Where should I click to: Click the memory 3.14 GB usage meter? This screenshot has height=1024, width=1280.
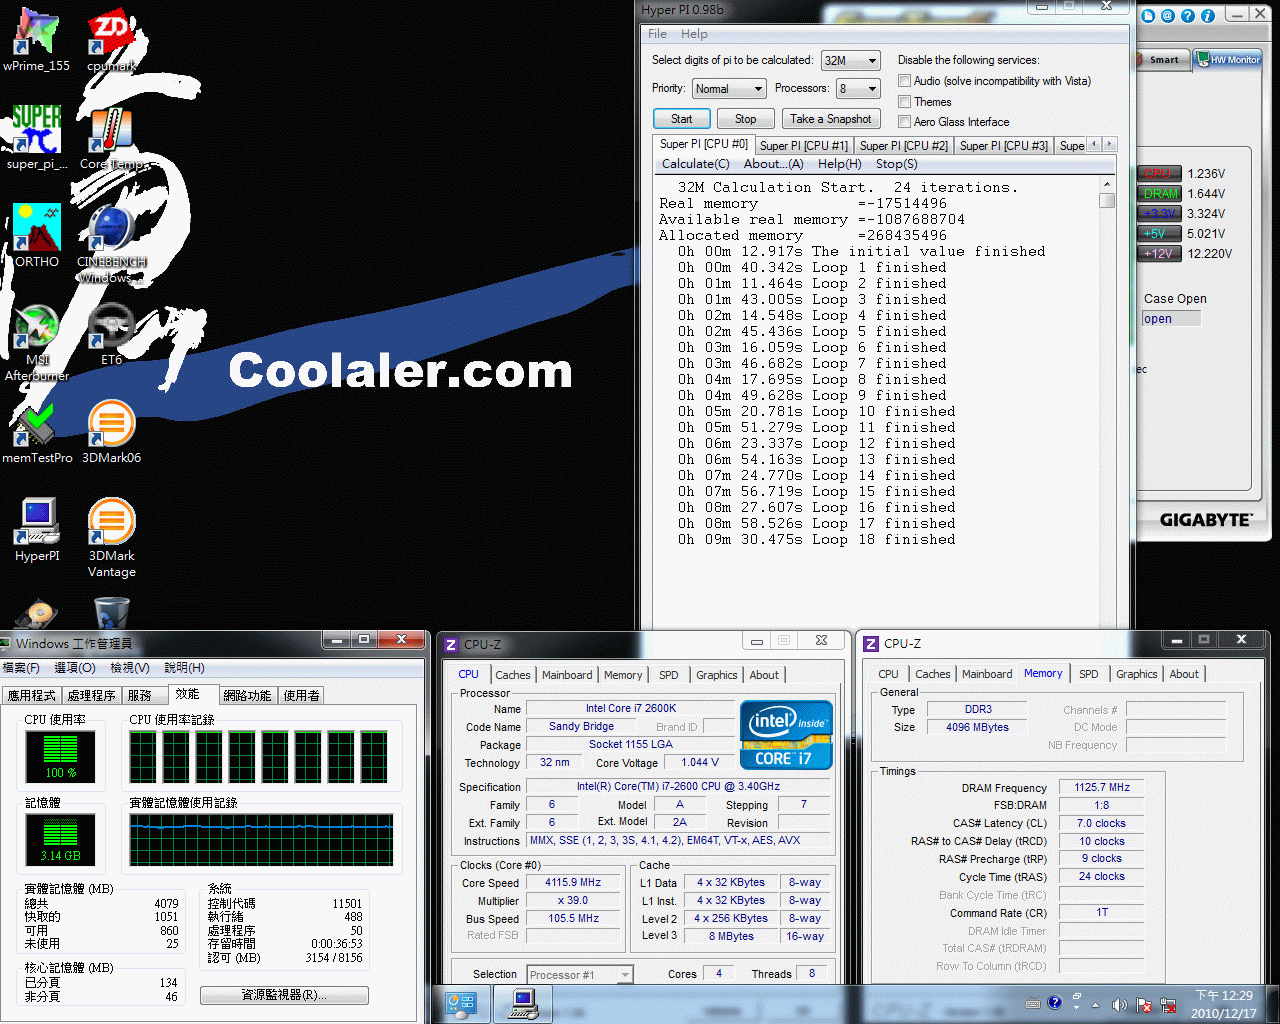pos(60,839)
